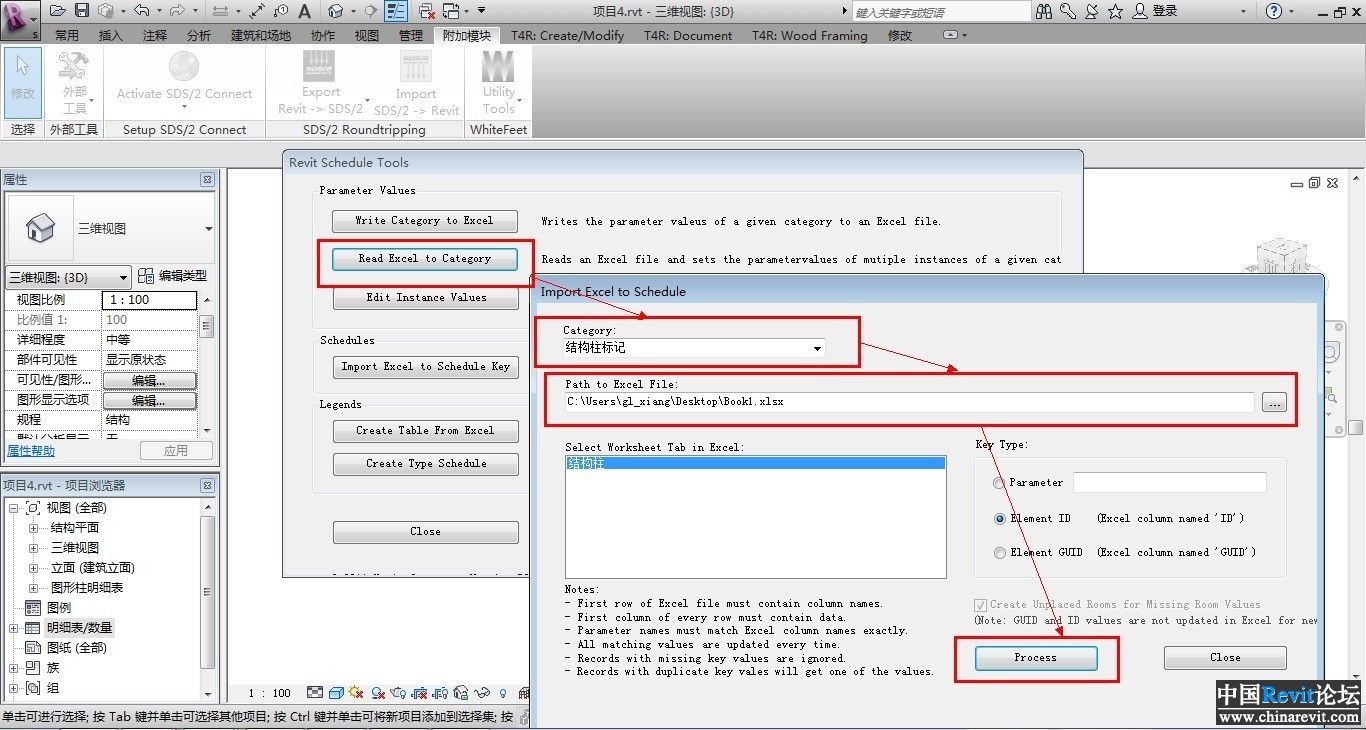This screenshot has height=730, width=1366.
Task: Click the Visual Style cube icon in view bar
Action: tap(336, 693)
